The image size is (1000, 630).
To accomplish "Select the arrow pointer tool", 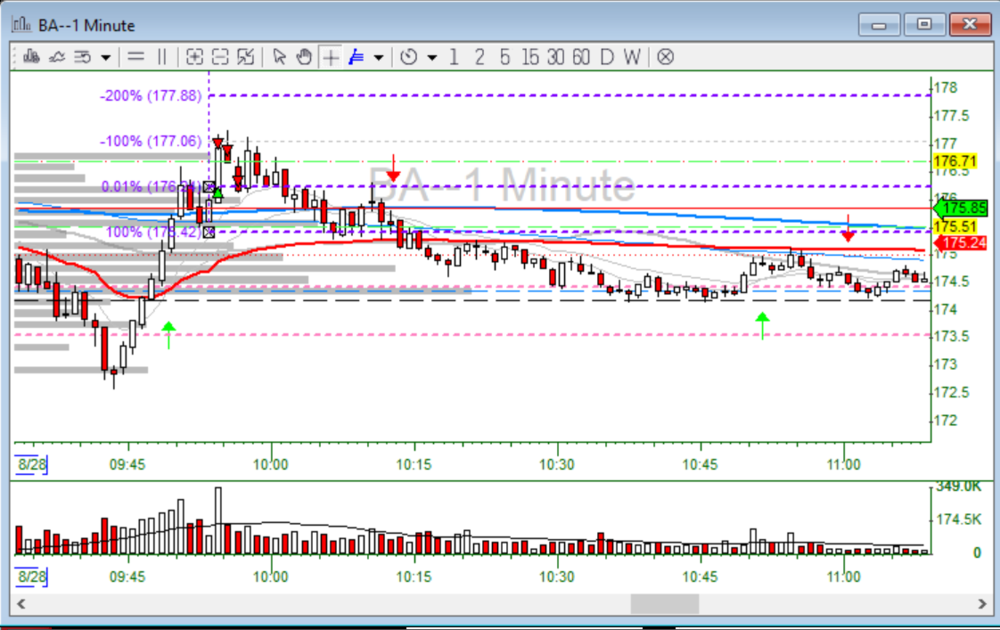I will point(279,57).
